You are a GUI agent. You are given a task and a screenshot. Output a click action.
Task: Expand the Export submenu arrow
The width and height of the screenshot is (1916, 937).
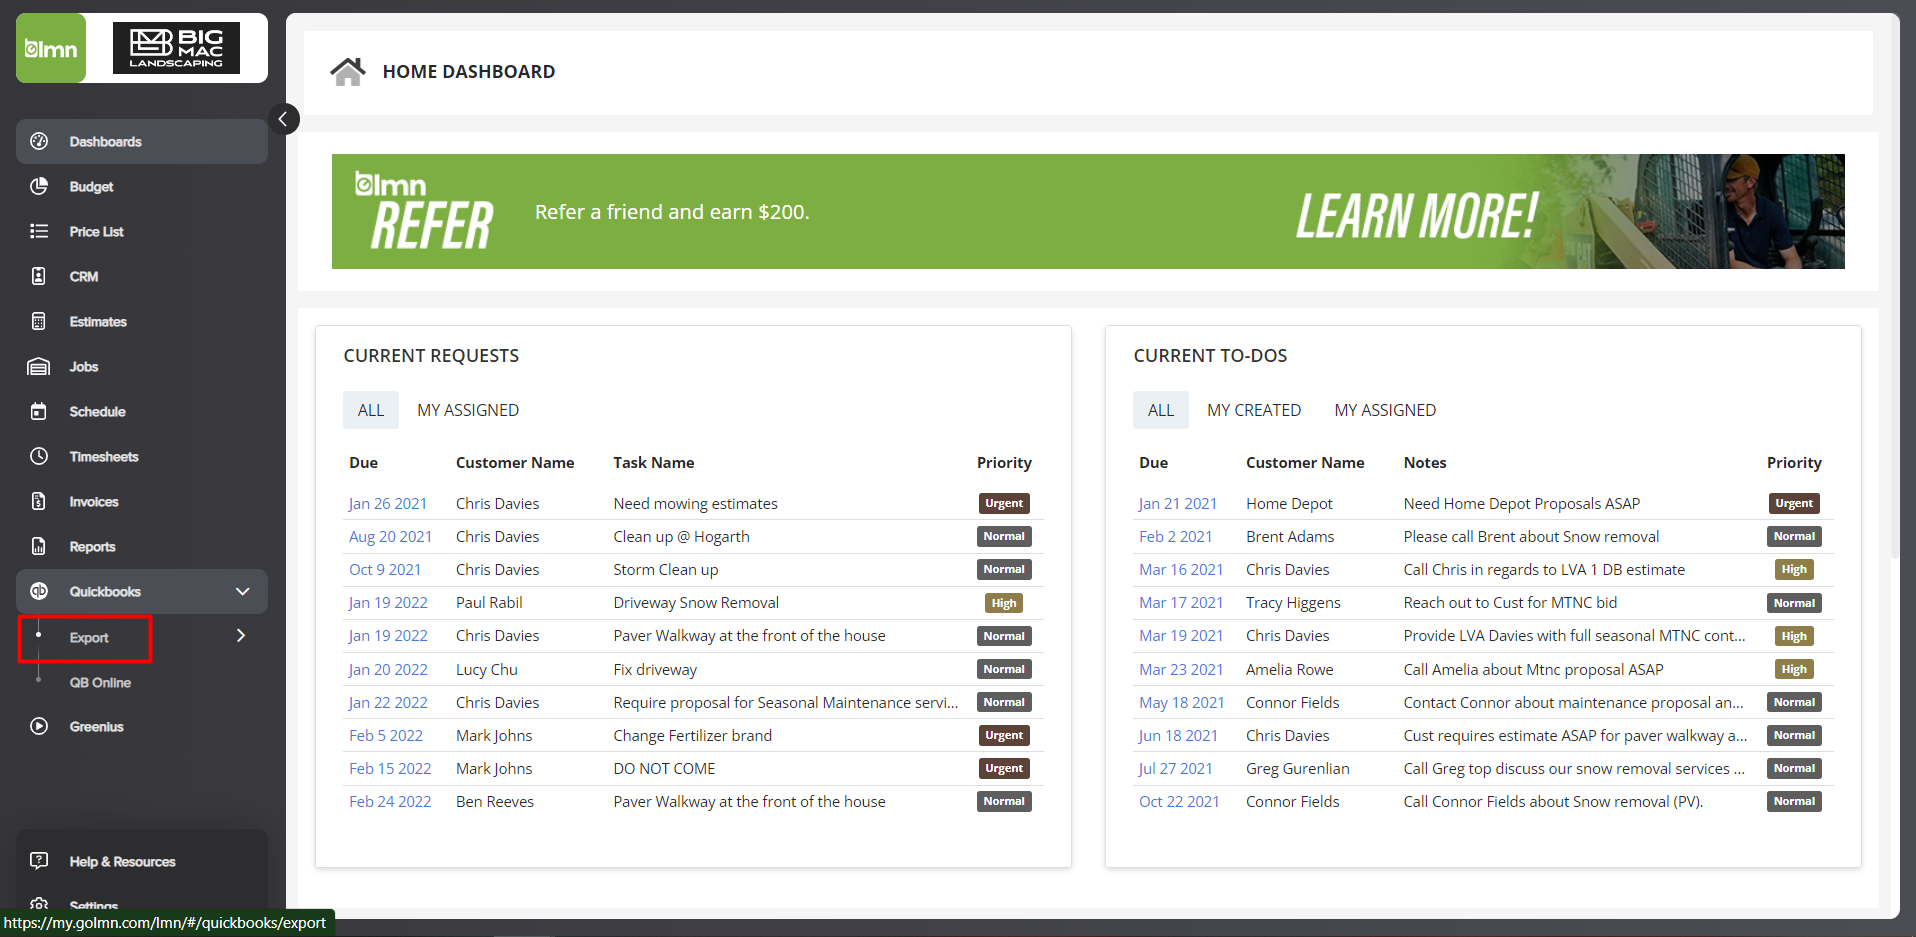click(240, 636)
